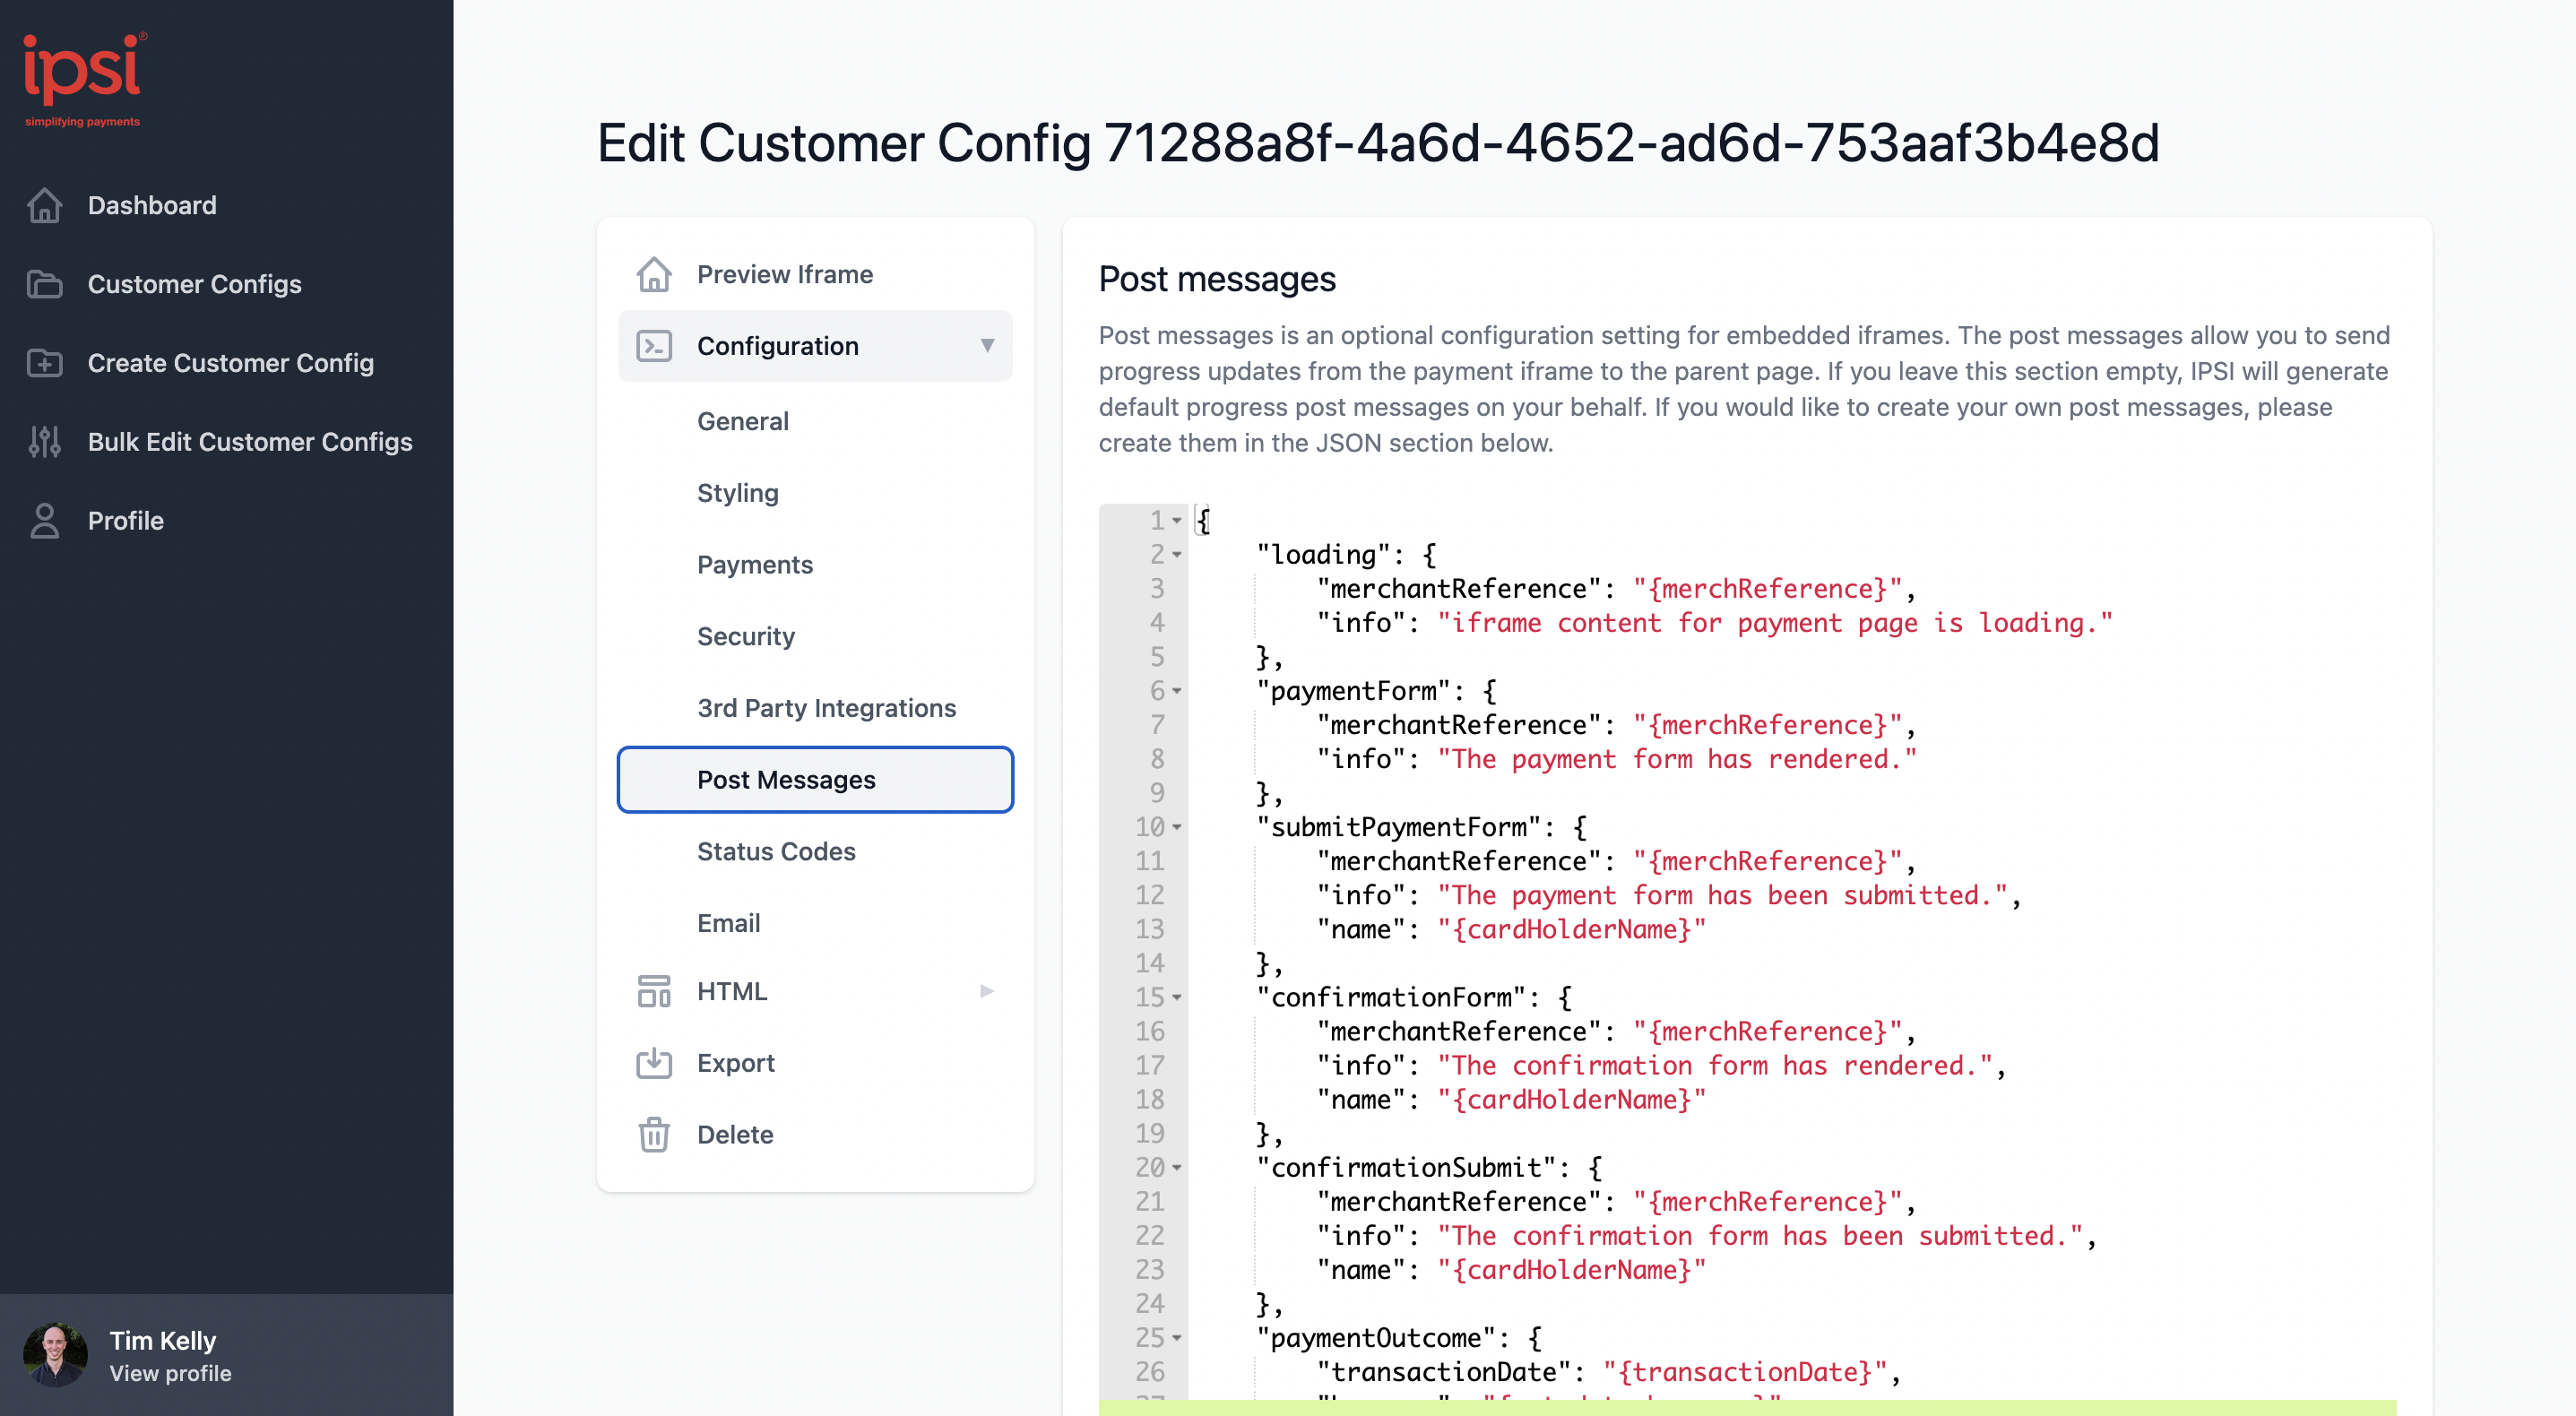Viewport: 2576px width, 1416px height.
Task: Click the Configuration terminal icon
Action: (x=655, y=345)
